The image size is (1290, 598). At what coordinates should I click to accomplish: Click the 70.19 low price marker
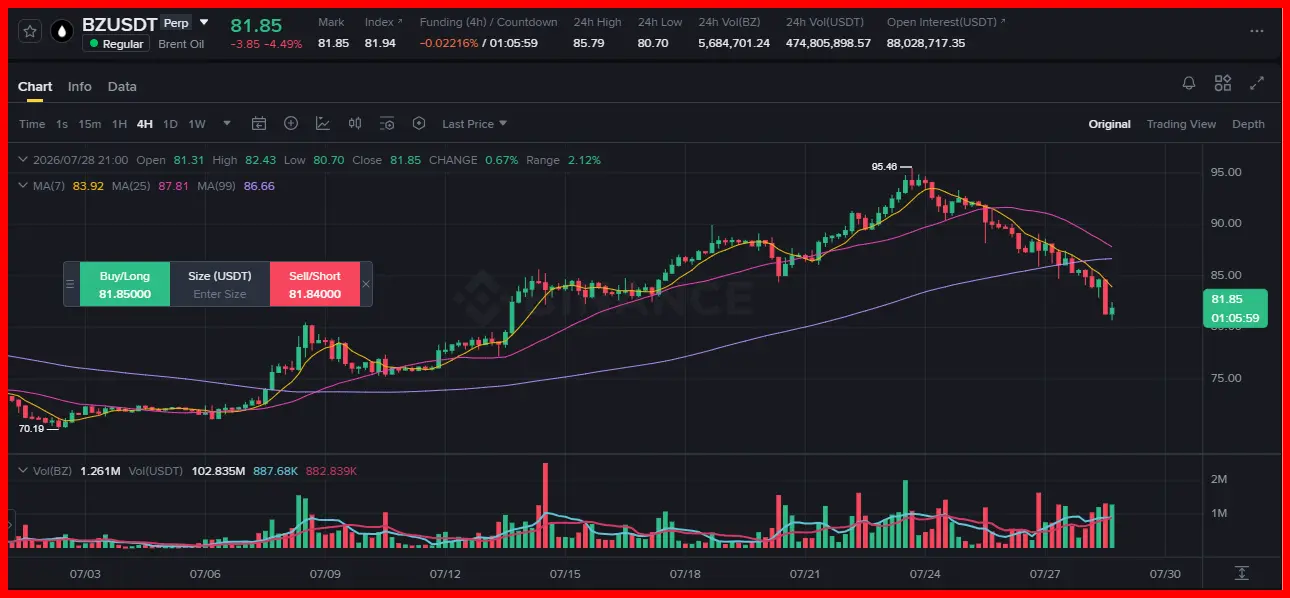[x=32, y=428]
